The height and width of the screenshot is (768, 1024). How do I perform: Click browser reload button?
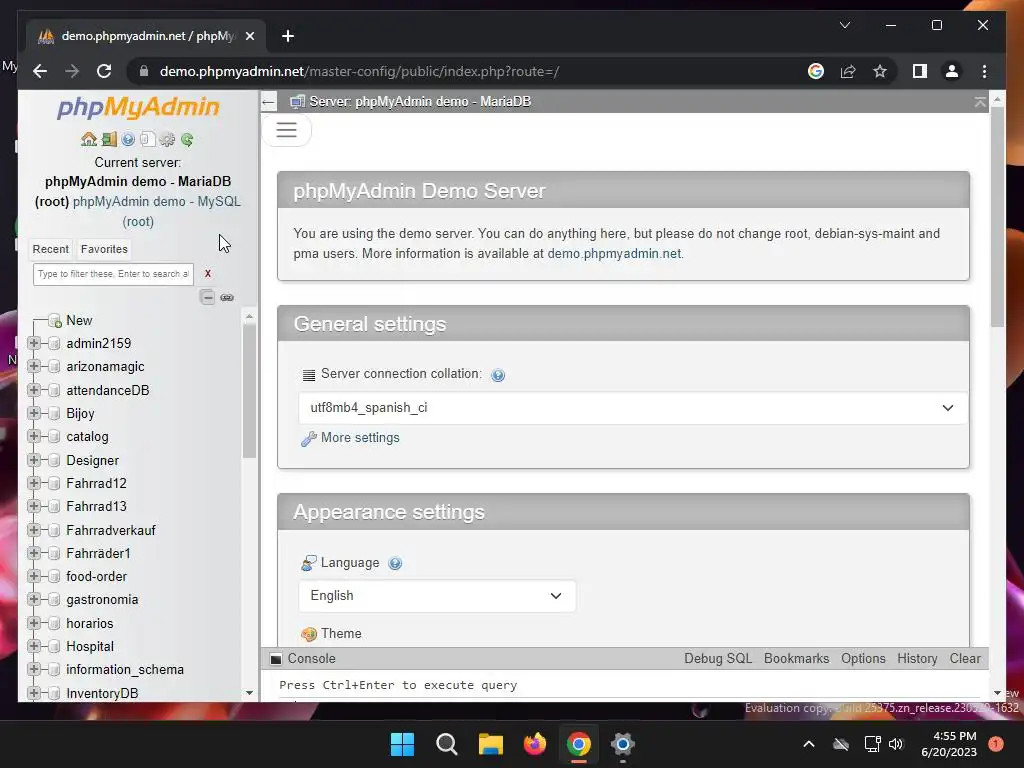(104, 71)
